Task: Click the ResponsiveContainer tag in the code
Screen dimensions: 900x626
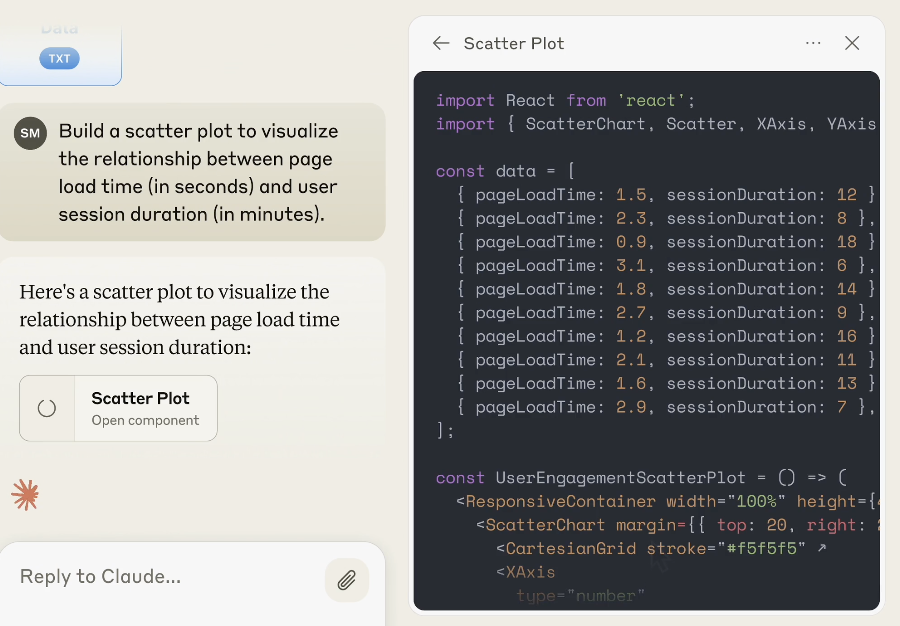Action: pyautogui.click(x=560, y=501)
